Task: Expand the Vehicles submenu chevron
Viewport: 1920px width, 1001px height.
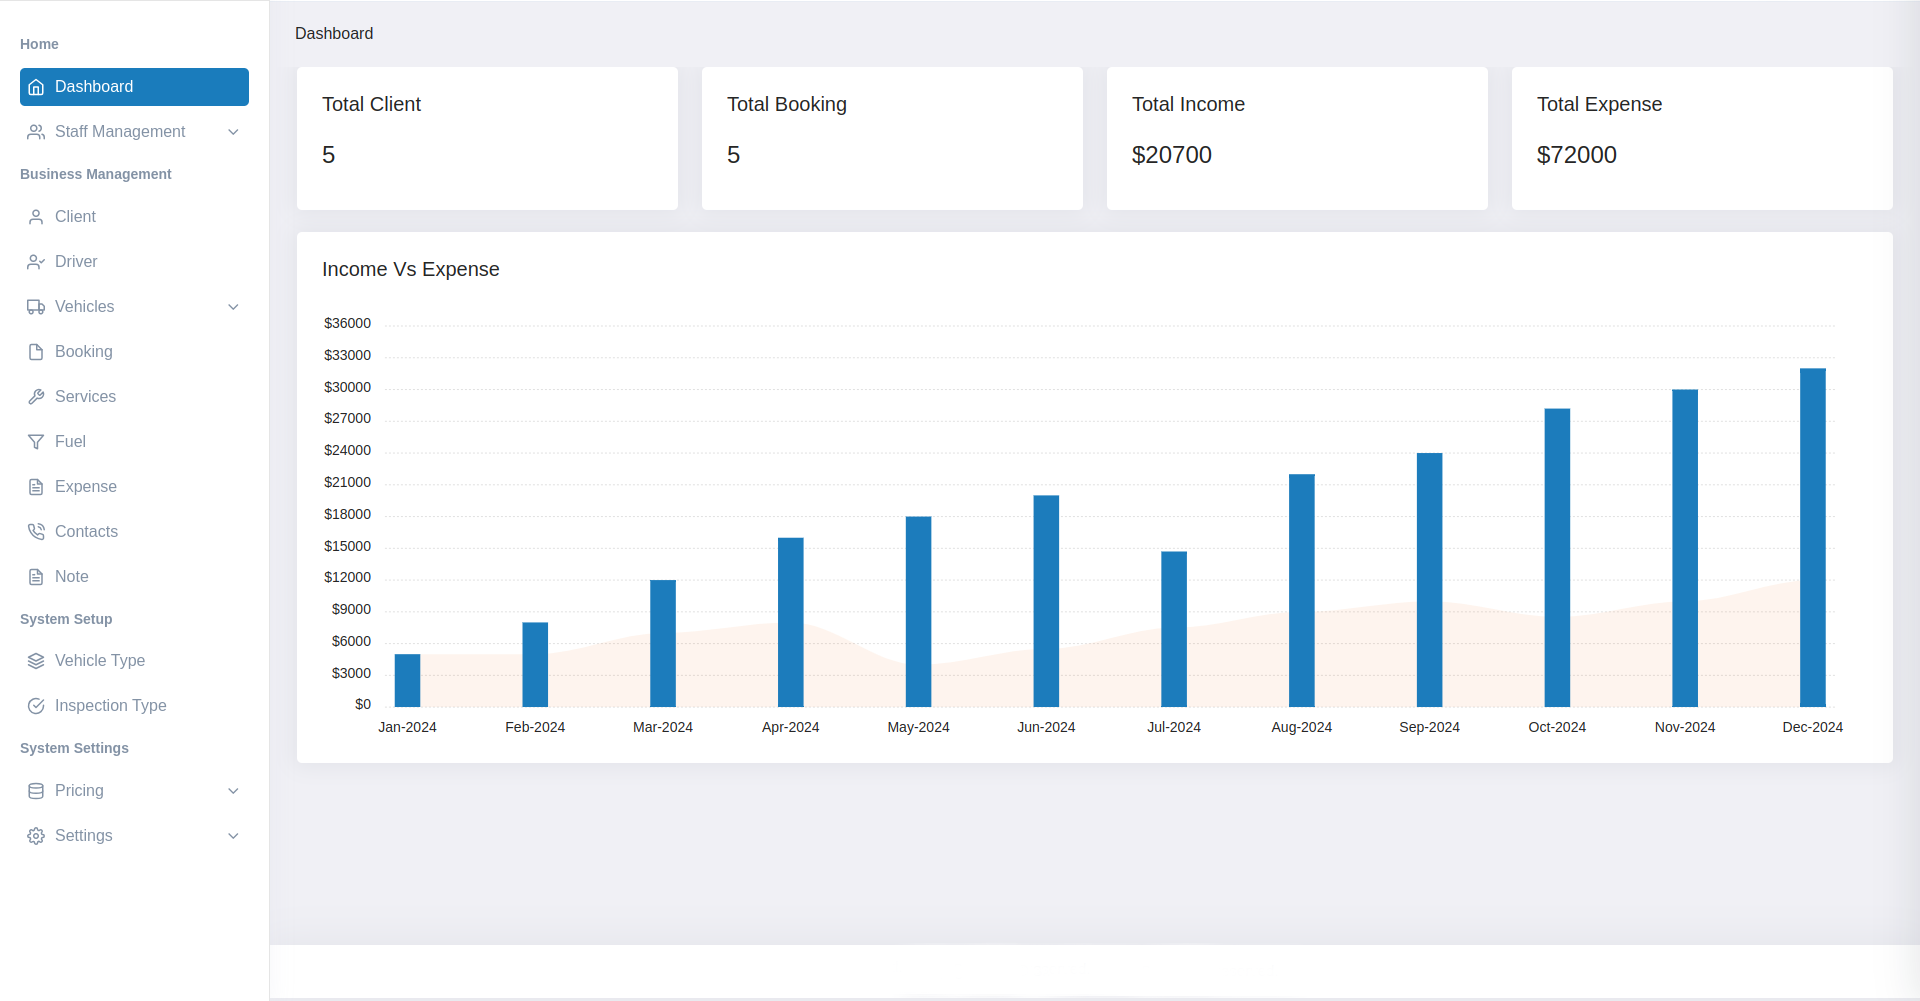Action: pyautogui.click(x=233, y=307)
